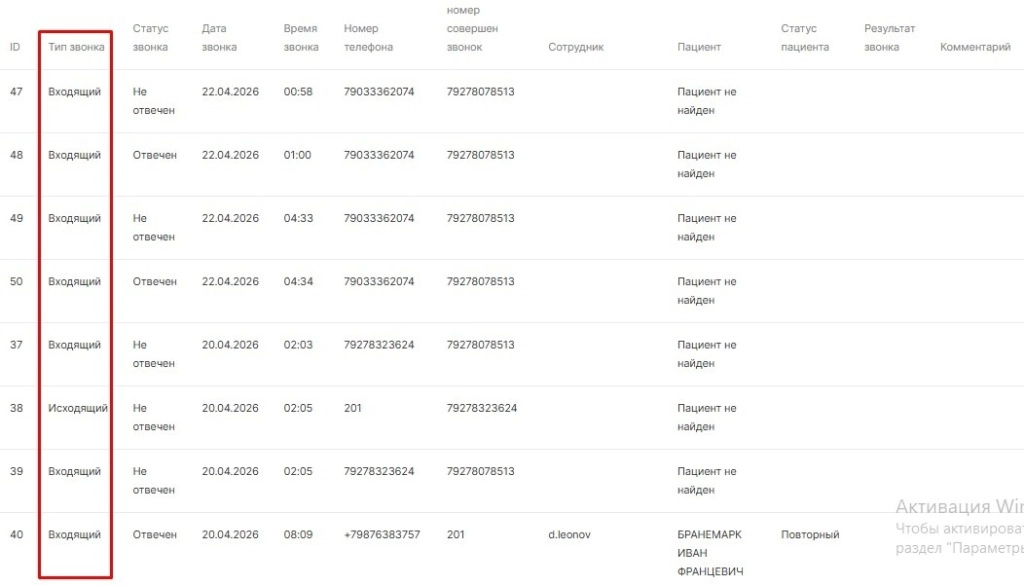
Task: Click employee d.leonov in row 40
Action: pyautogui.click(x=570, y=535)
